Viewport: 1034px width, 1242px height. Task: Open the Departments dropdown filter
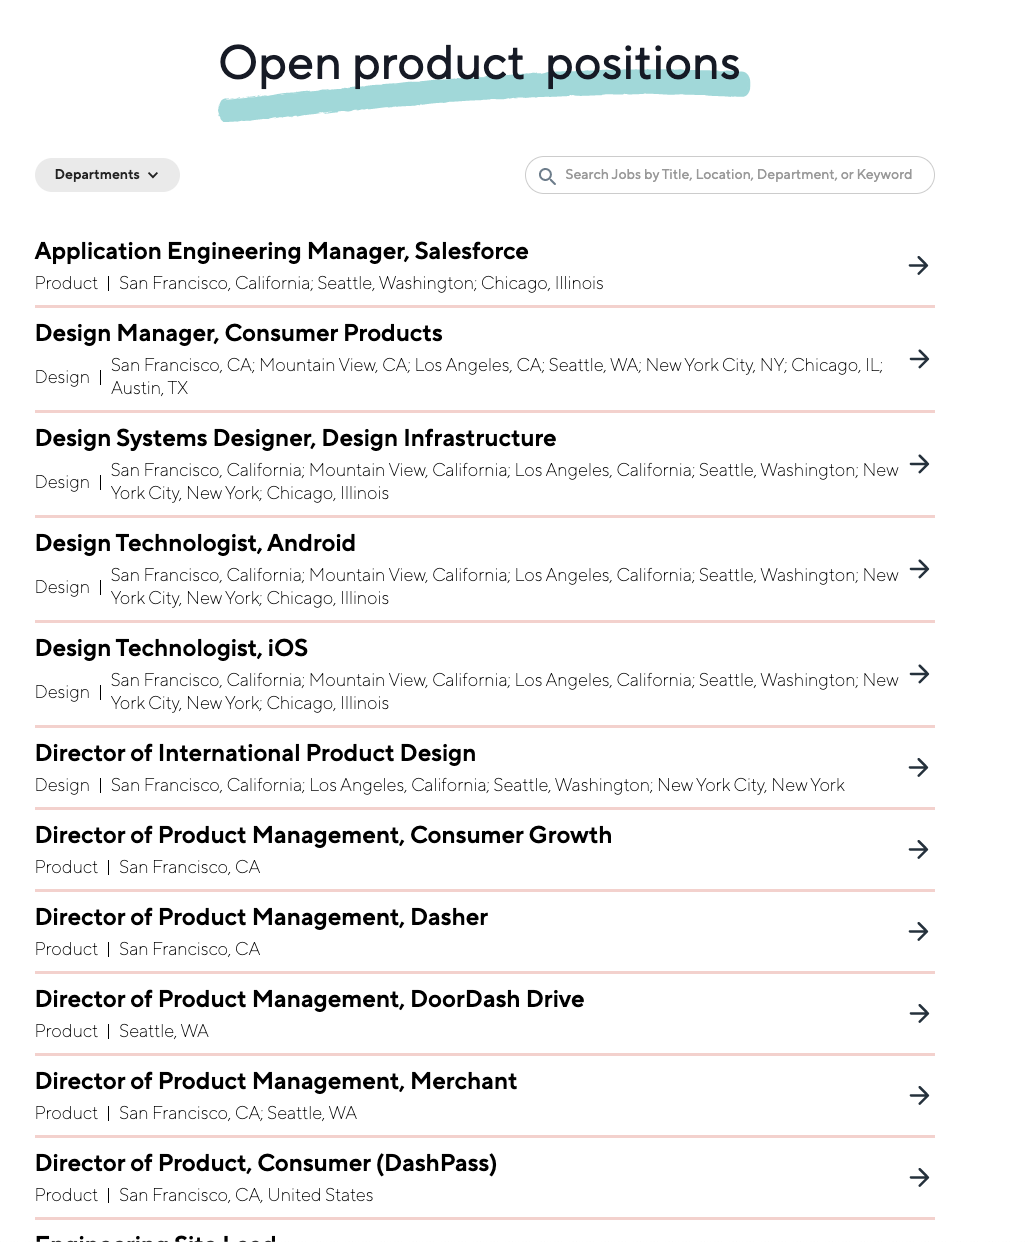tap(107, 175)
